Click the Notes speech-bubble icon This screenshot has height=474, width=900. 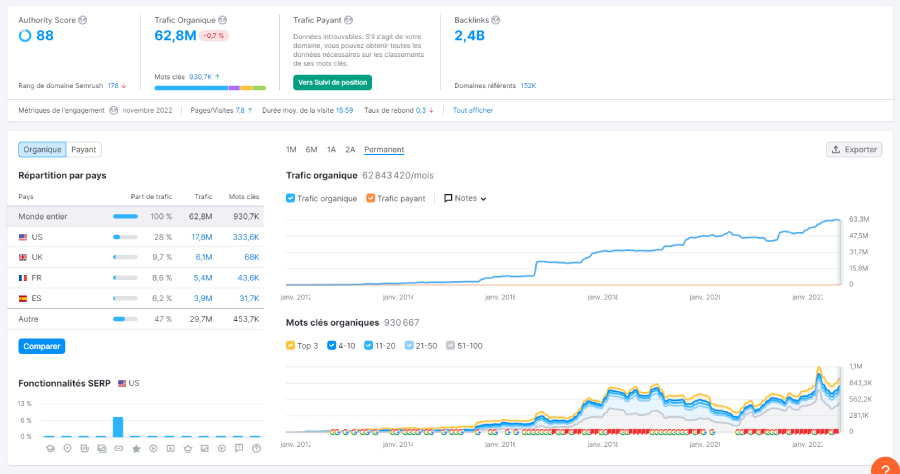click(448, 198)
